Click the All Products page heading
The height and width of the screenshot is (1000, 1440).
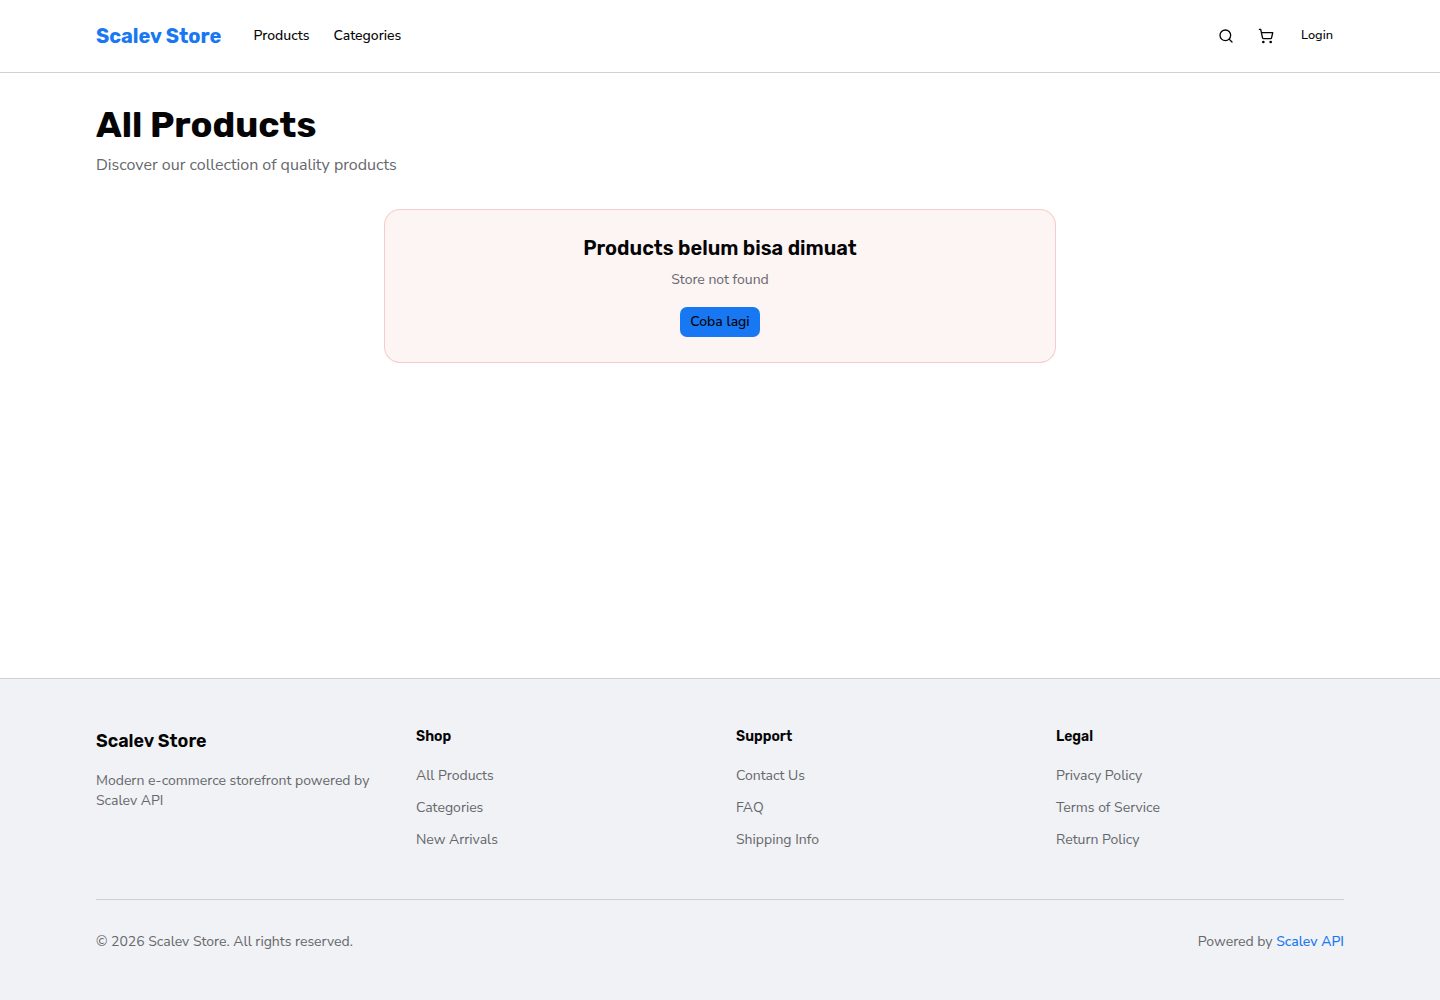coord(206,125)
